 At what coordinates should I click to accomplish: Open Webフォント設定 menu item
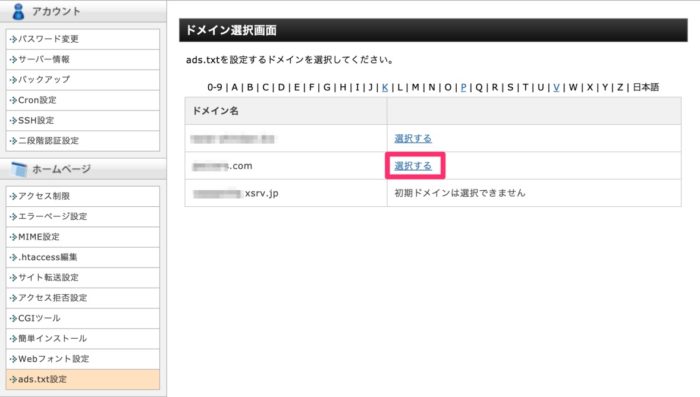point(83,359)
